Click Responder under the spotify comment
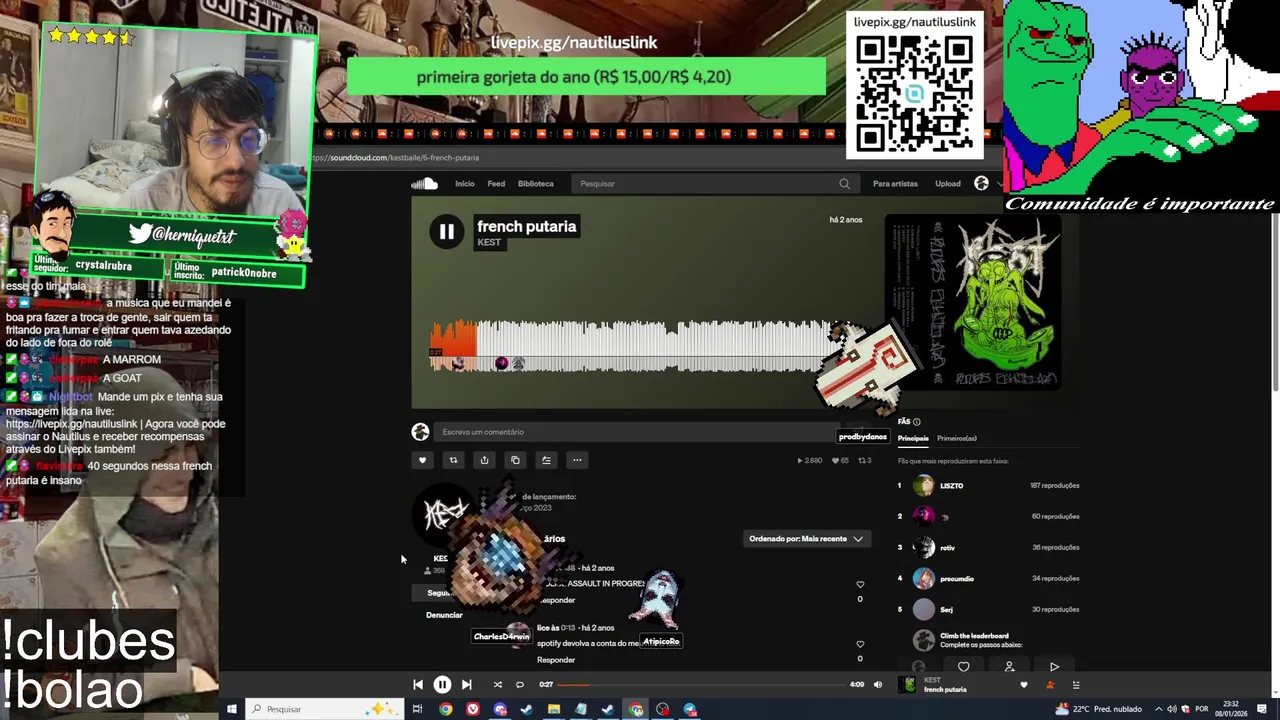Image resolution: width=1280 pixels, height=720 pixels. click(x=556, y=660)
